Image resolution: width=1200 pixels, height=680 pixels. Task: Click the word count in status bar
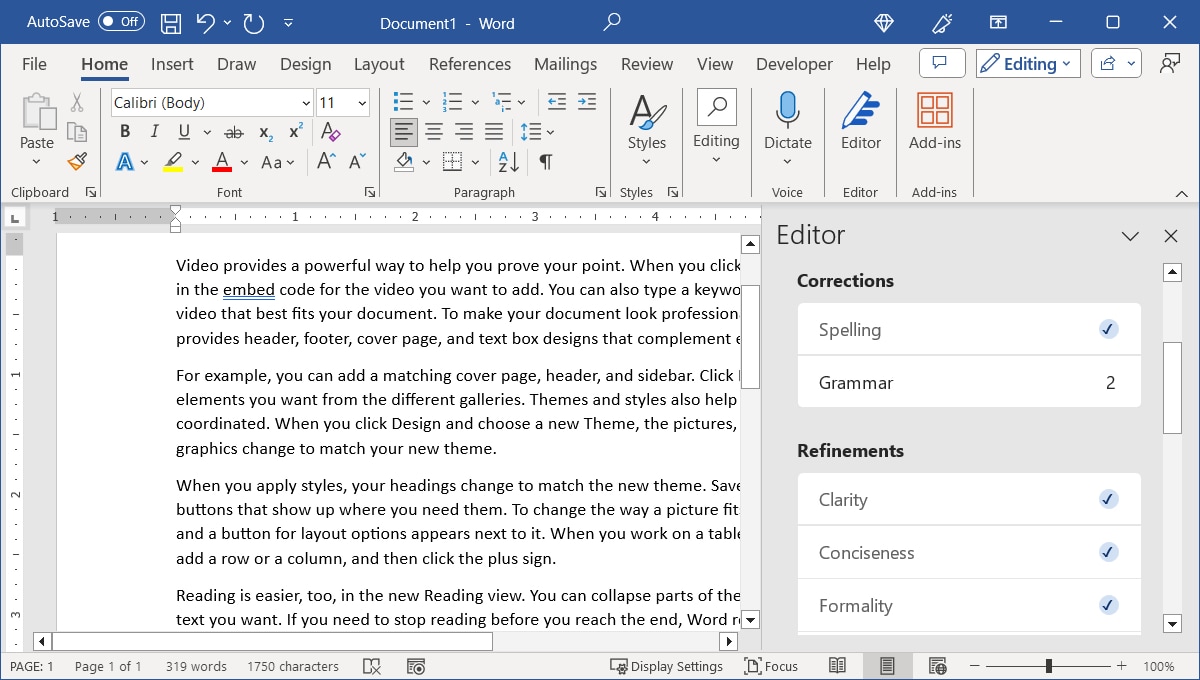coord(195,666)
